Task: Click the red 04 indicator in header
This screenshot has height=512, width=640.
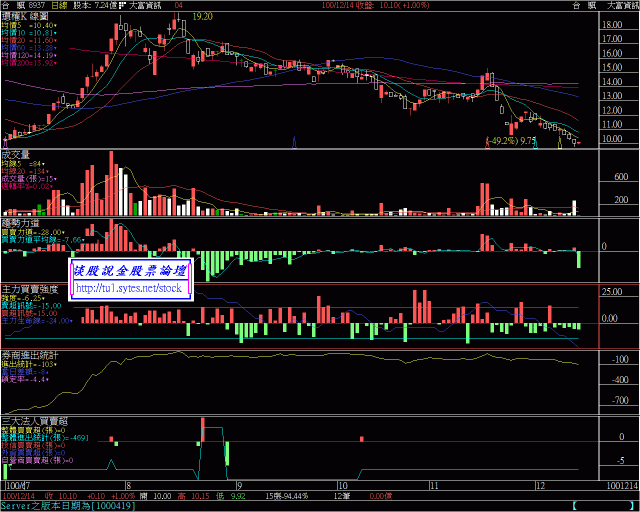Action: click(x=178, y=5)
